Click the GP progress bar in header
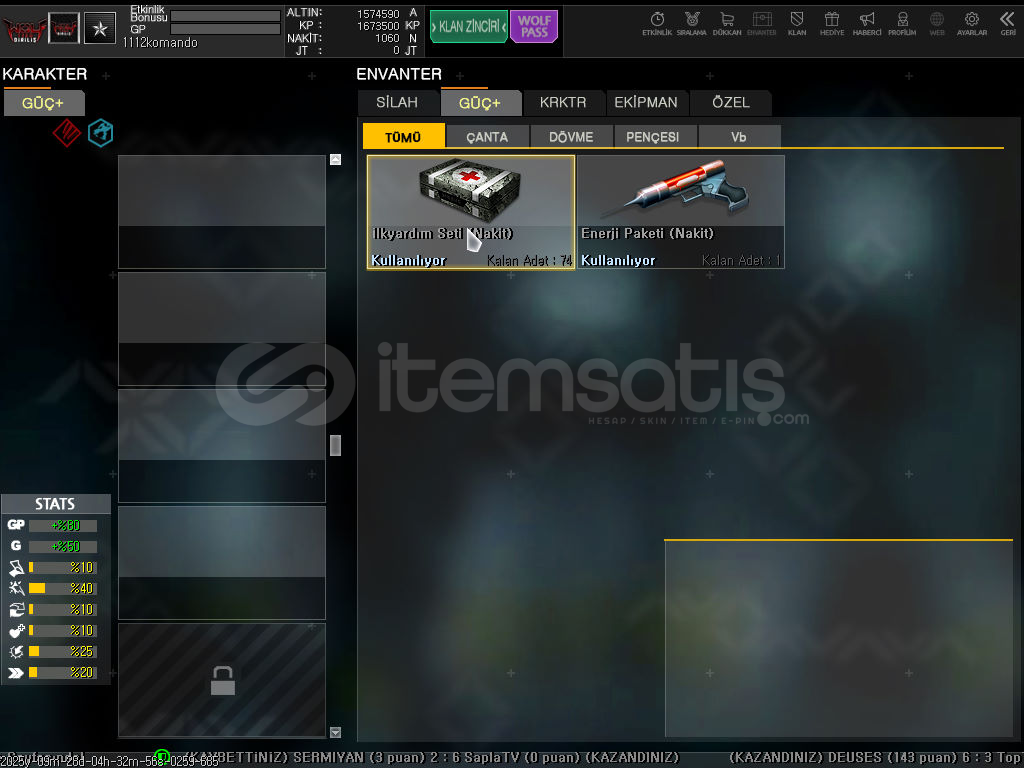This screenshot has height=768, width=1024. tap(225, 29)
